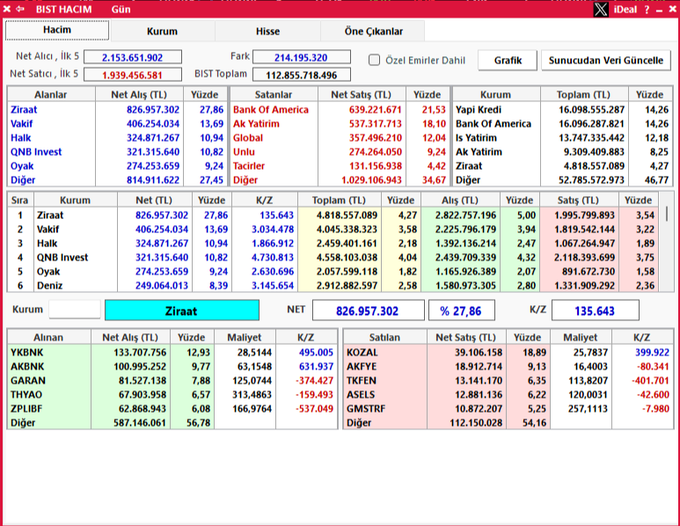Sort by the Alış (TL) column header
This screenshot has height=526, width=680.
pyautogui.click(x=460, y=200)
